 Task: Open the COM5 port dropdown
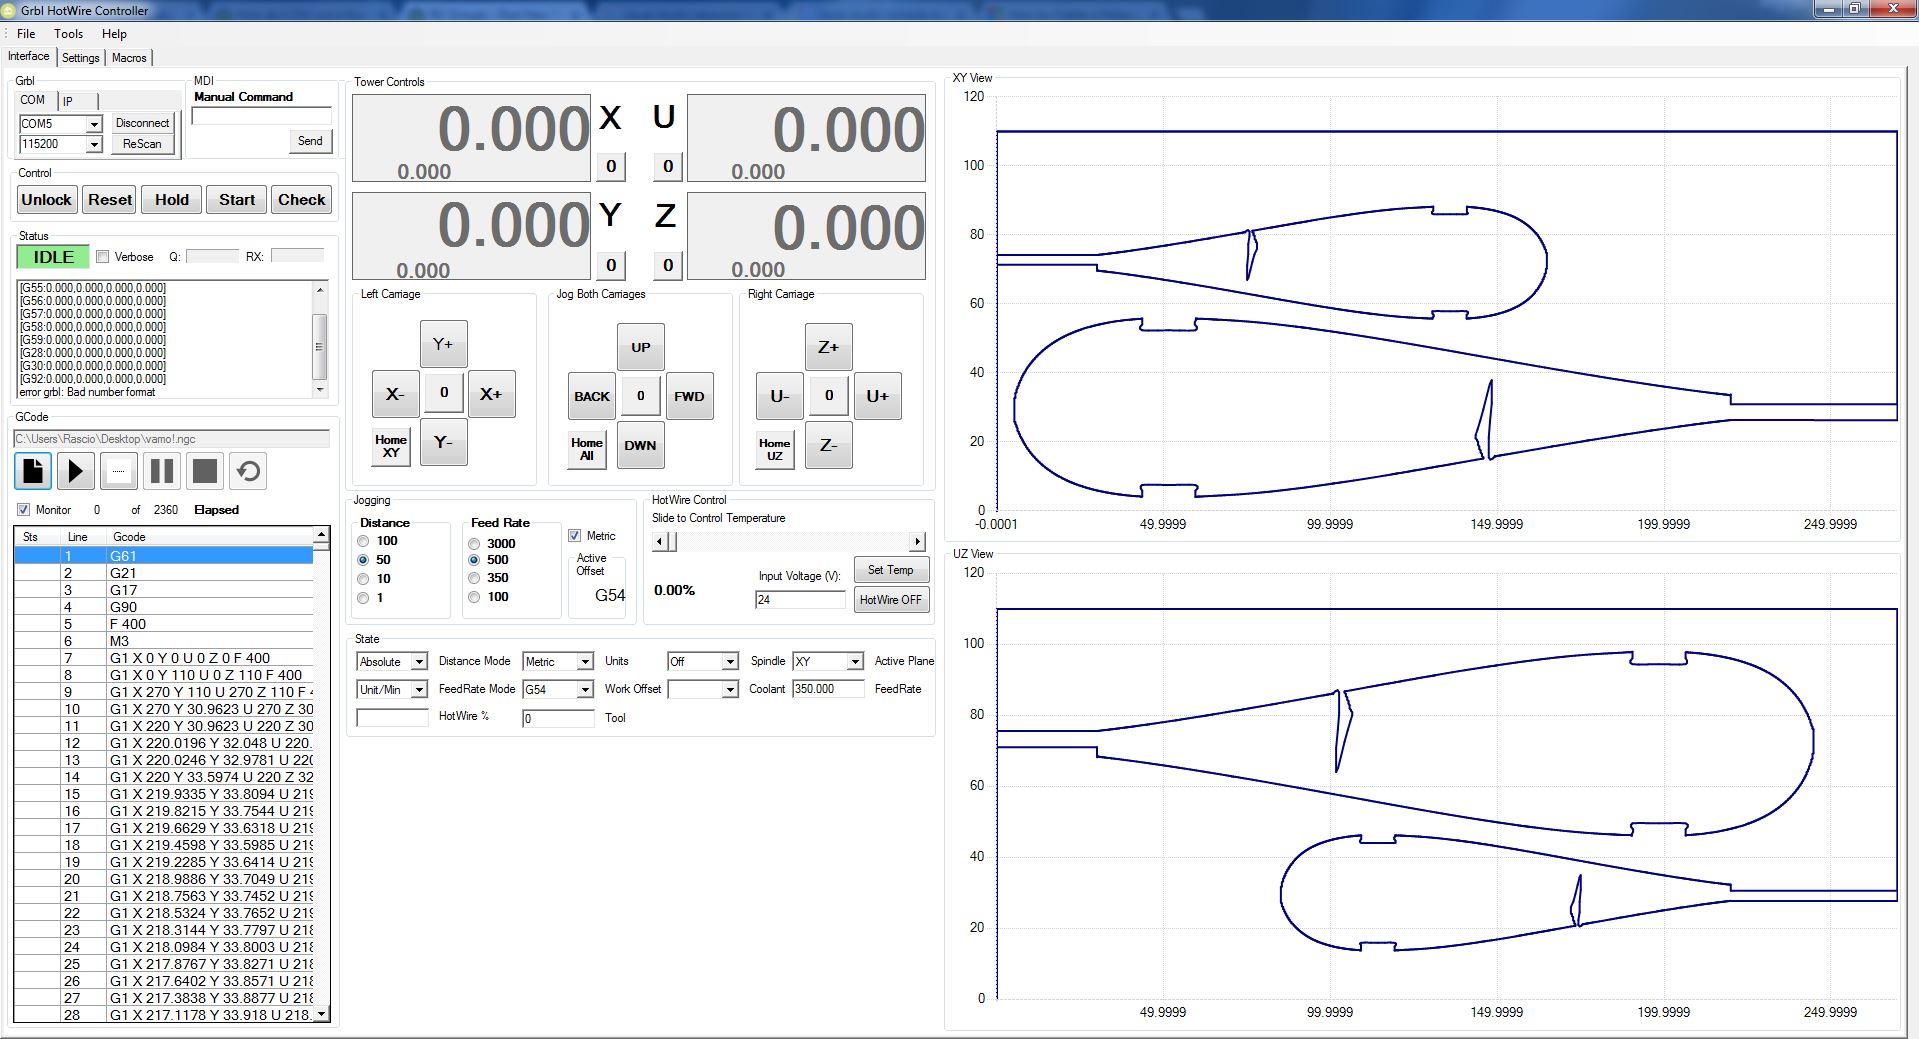point(94,124)
